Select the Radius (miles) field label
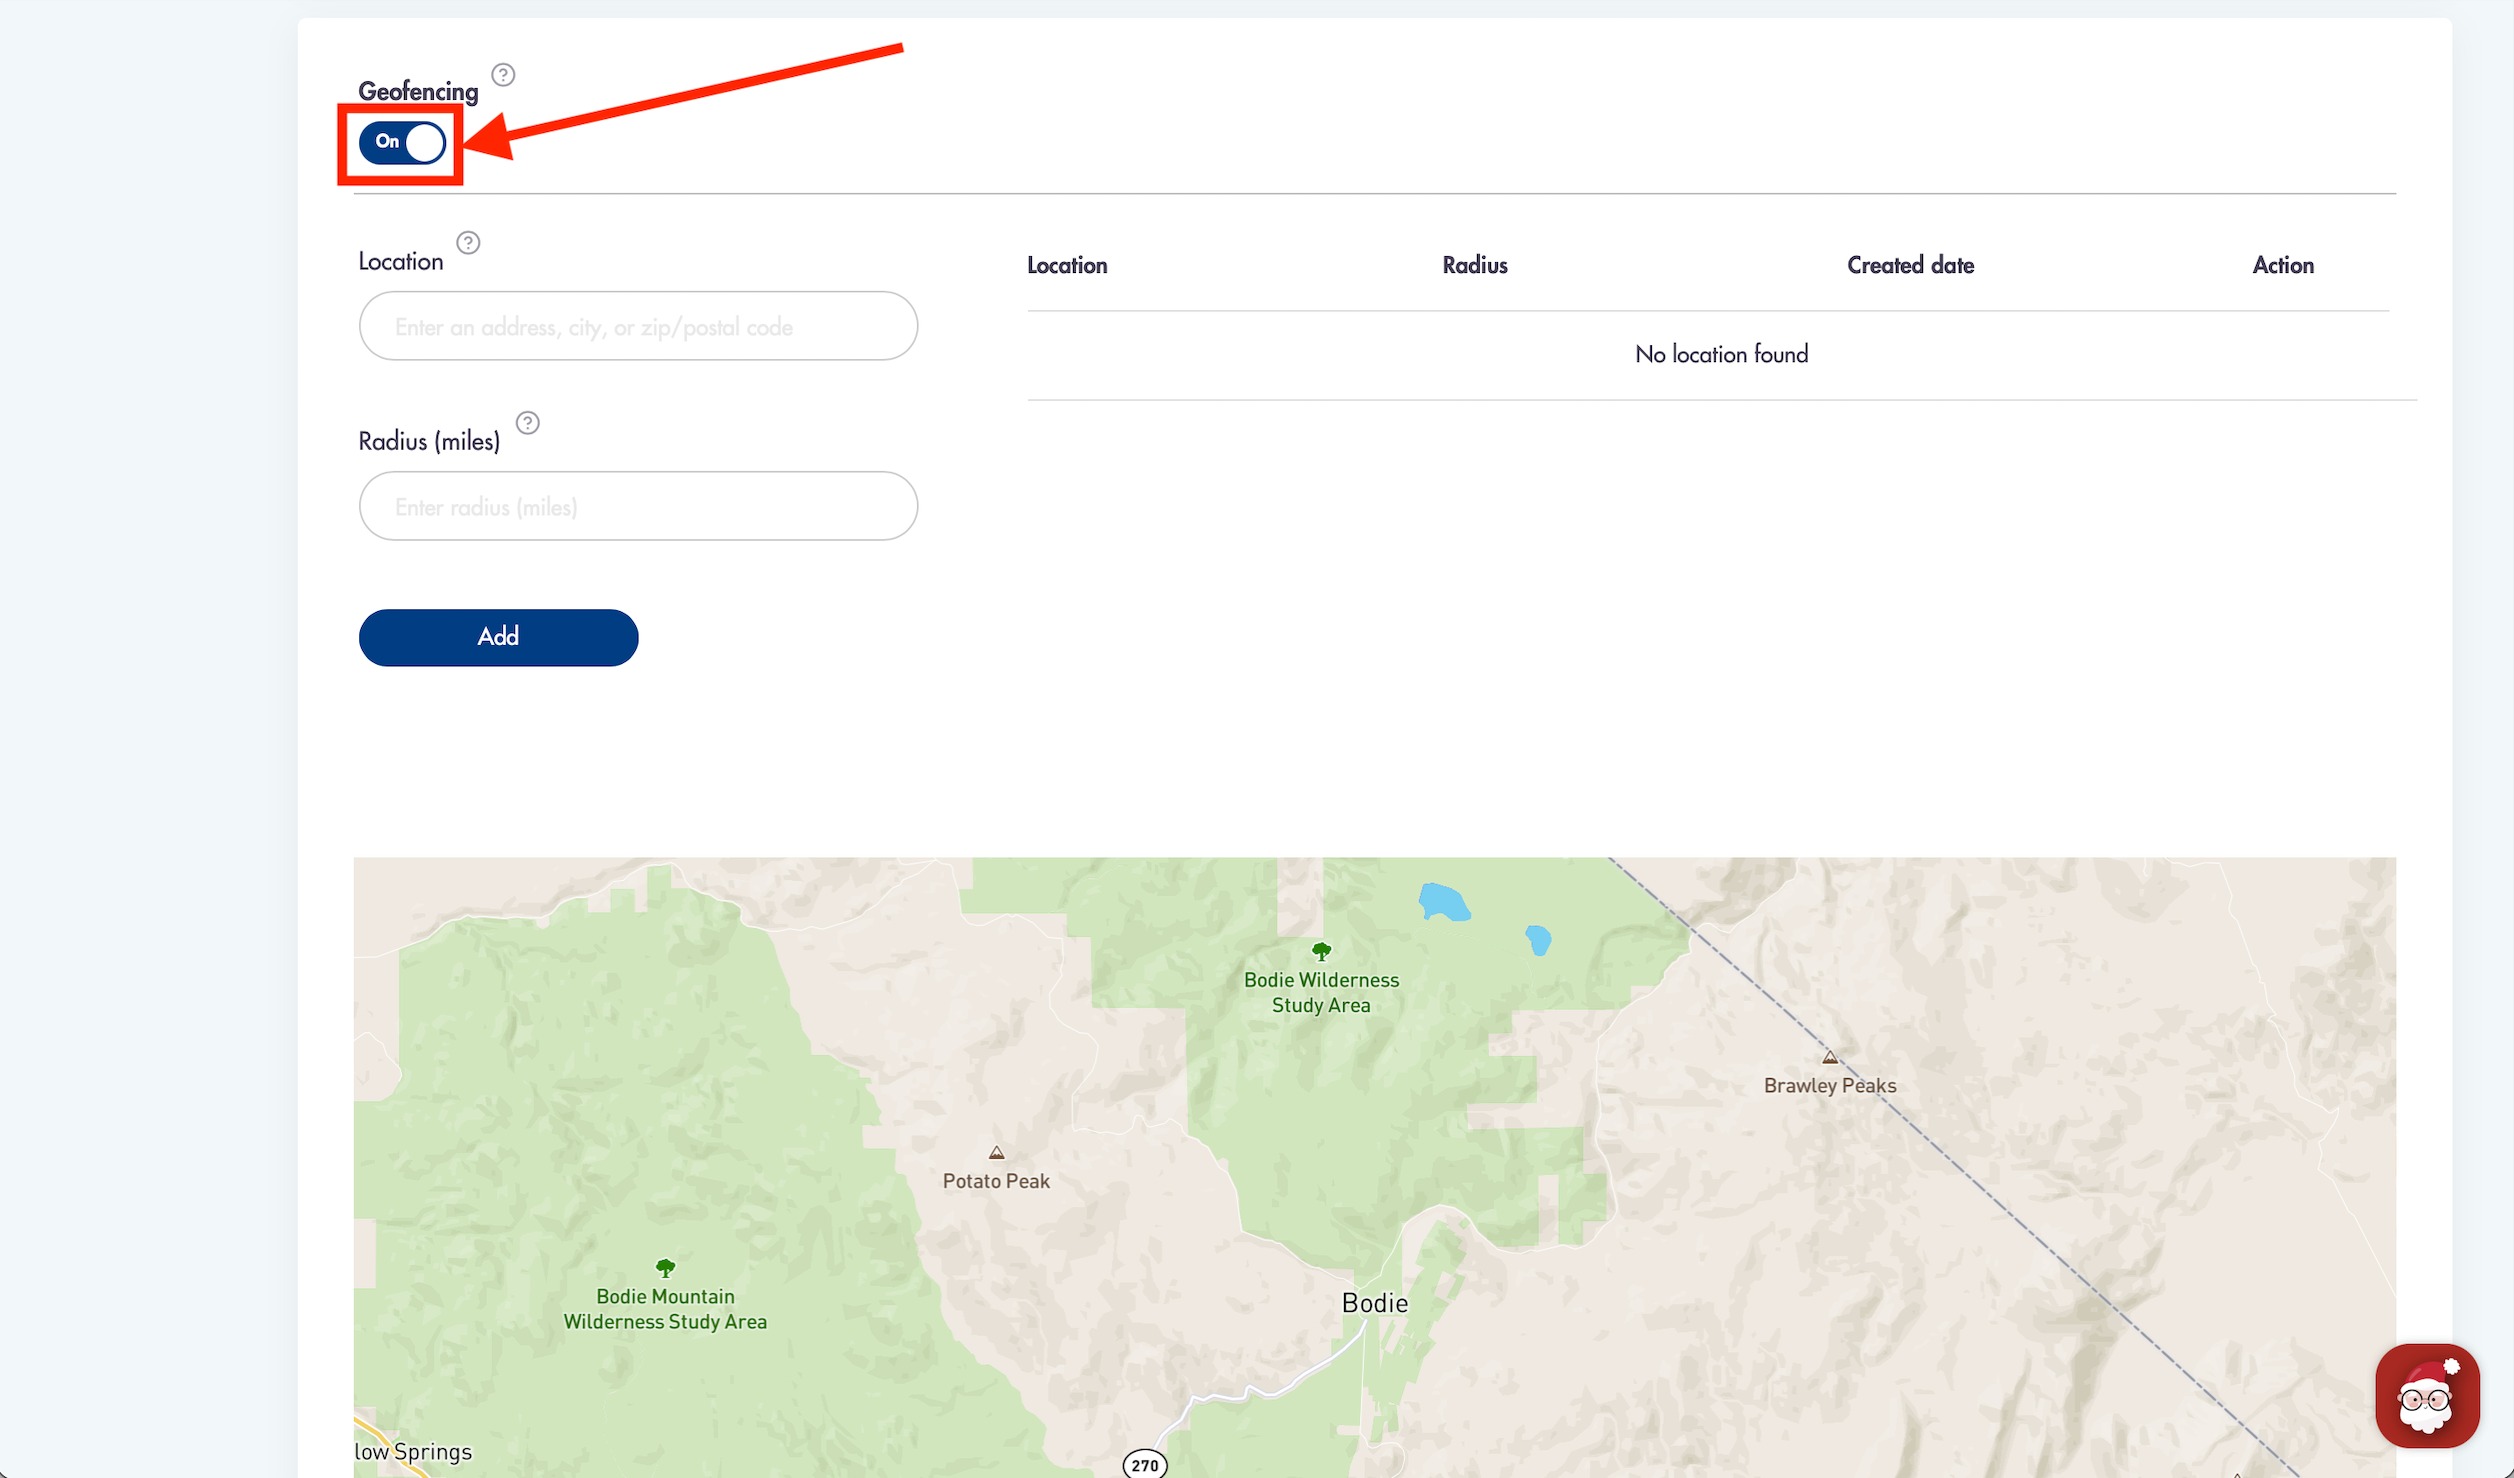 pyautogui.click(x=429, y=441)
